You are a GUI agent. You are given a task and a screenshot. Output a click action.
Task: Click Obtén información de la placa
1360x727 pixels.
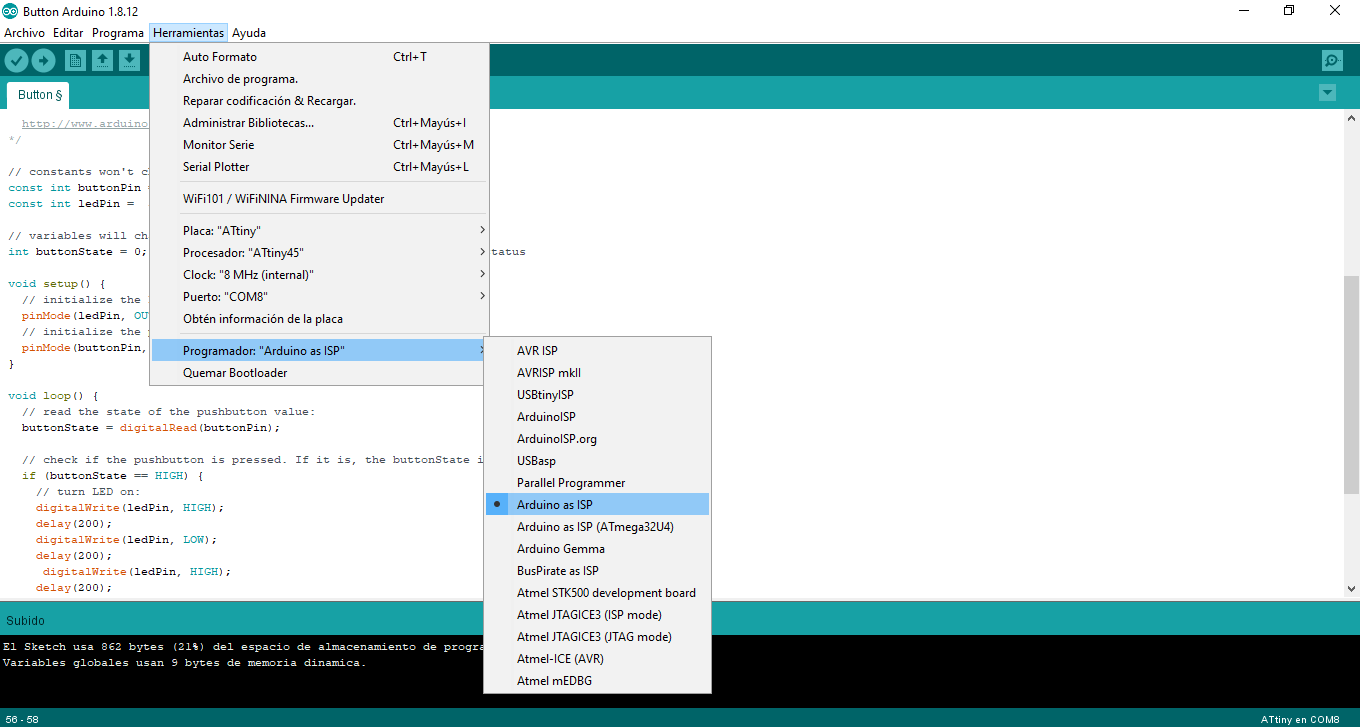coord(319,319)
